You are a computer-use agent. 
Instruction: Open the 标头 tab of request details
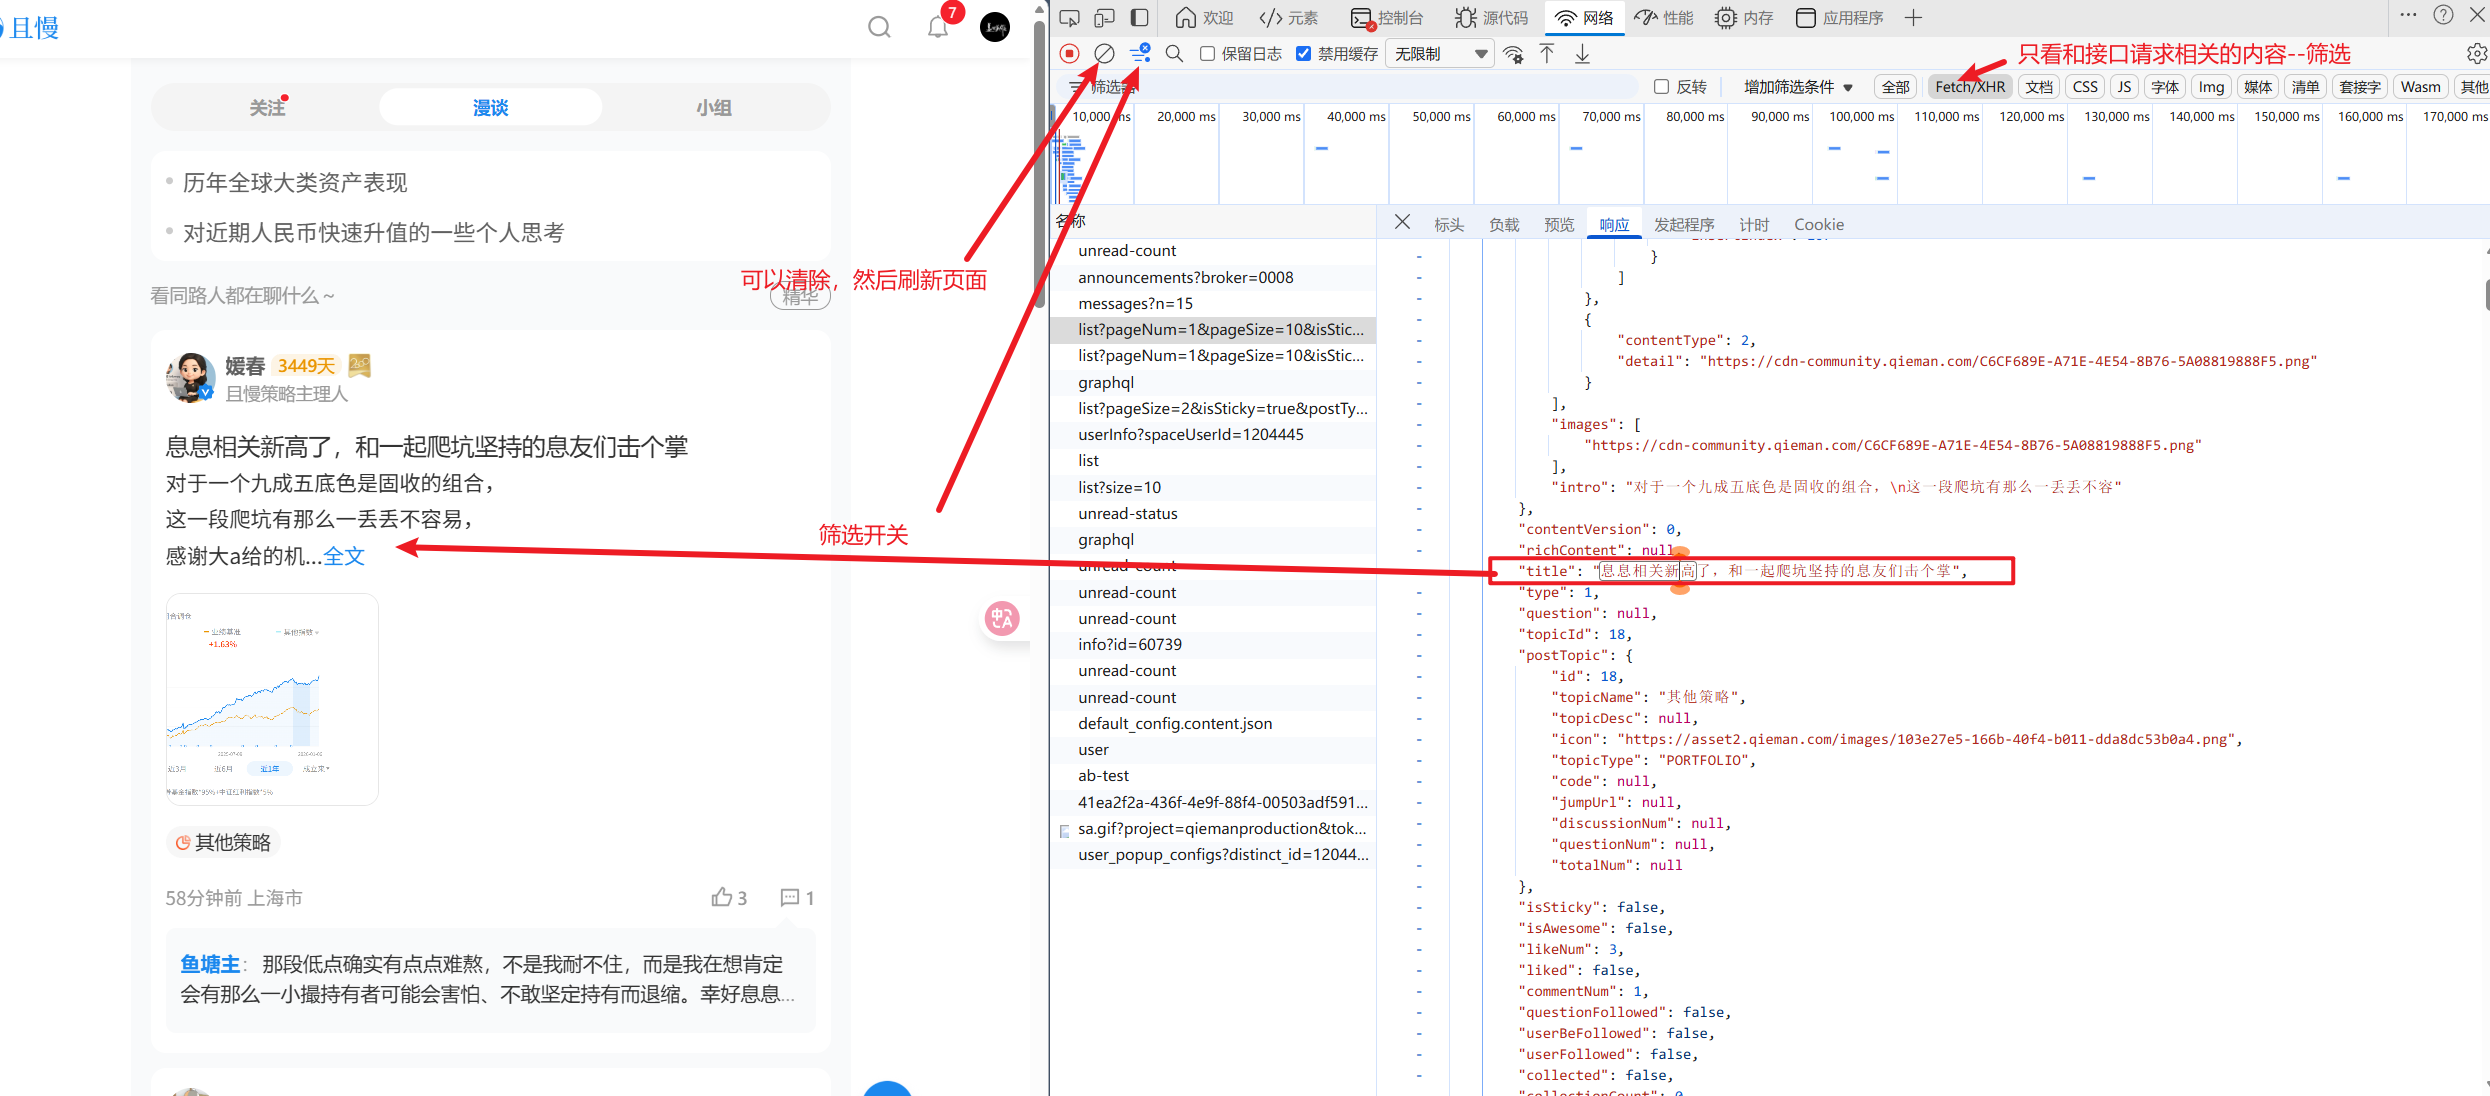1448,225
